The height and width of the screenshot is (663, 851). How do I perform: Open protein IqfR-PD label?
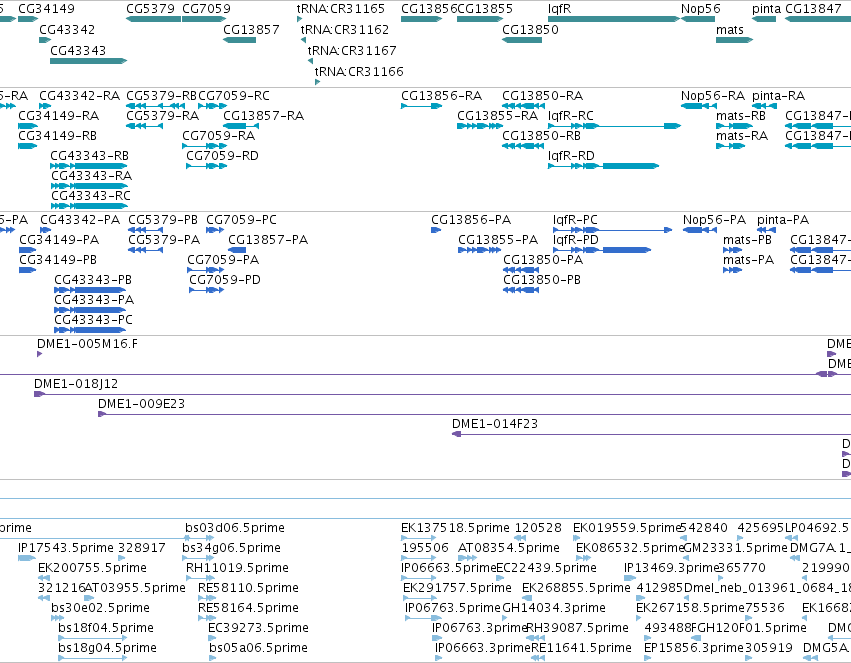tap(576, 240)
